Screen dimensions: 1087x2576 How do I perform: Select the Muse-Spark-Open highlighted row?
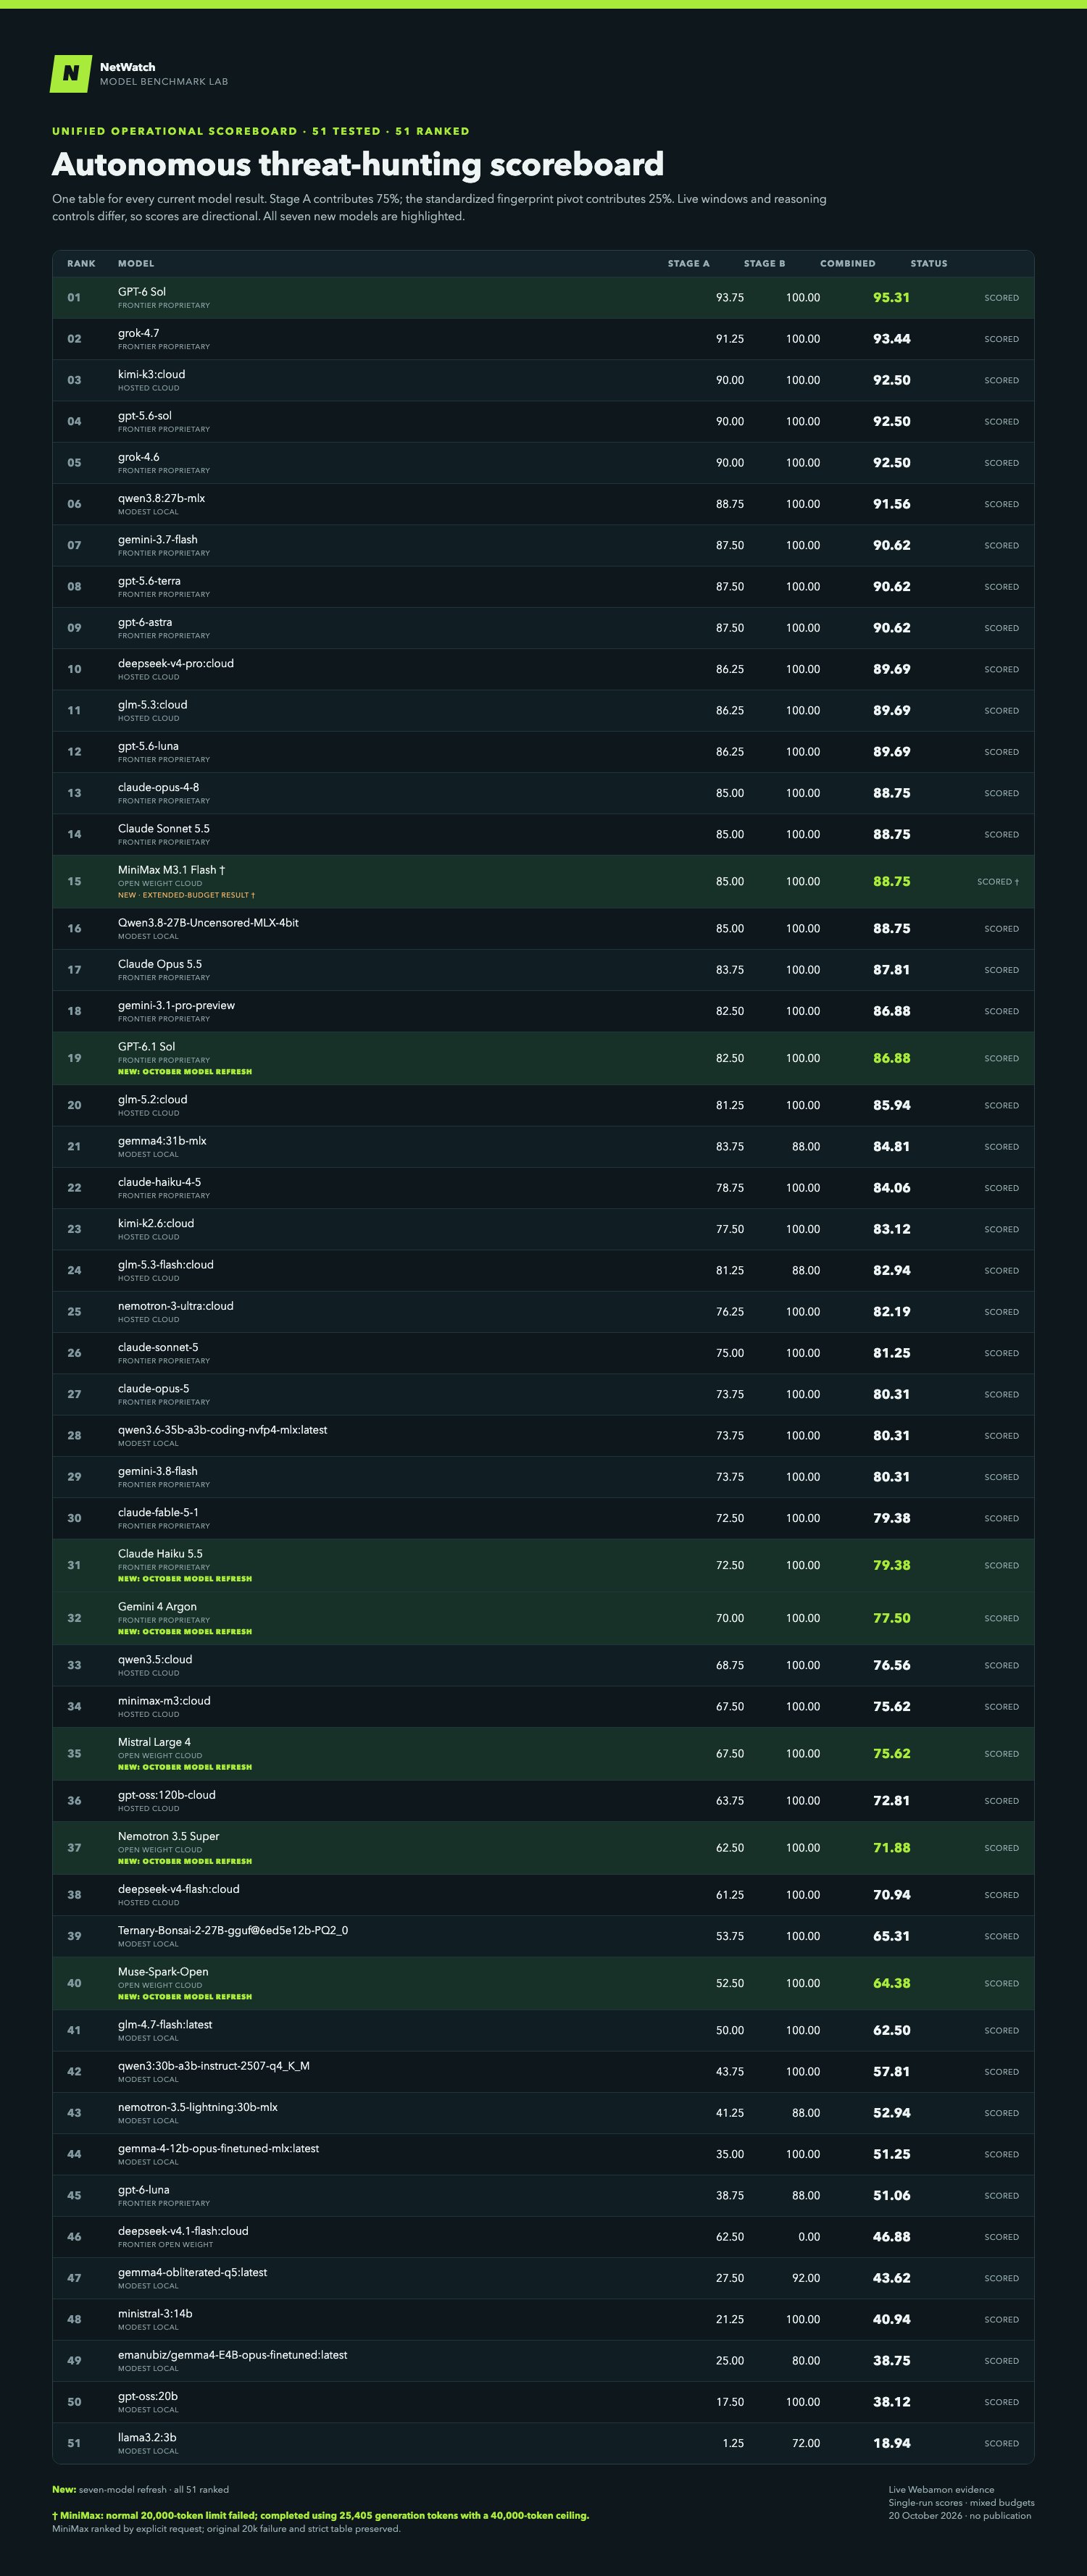[543, 1983]
